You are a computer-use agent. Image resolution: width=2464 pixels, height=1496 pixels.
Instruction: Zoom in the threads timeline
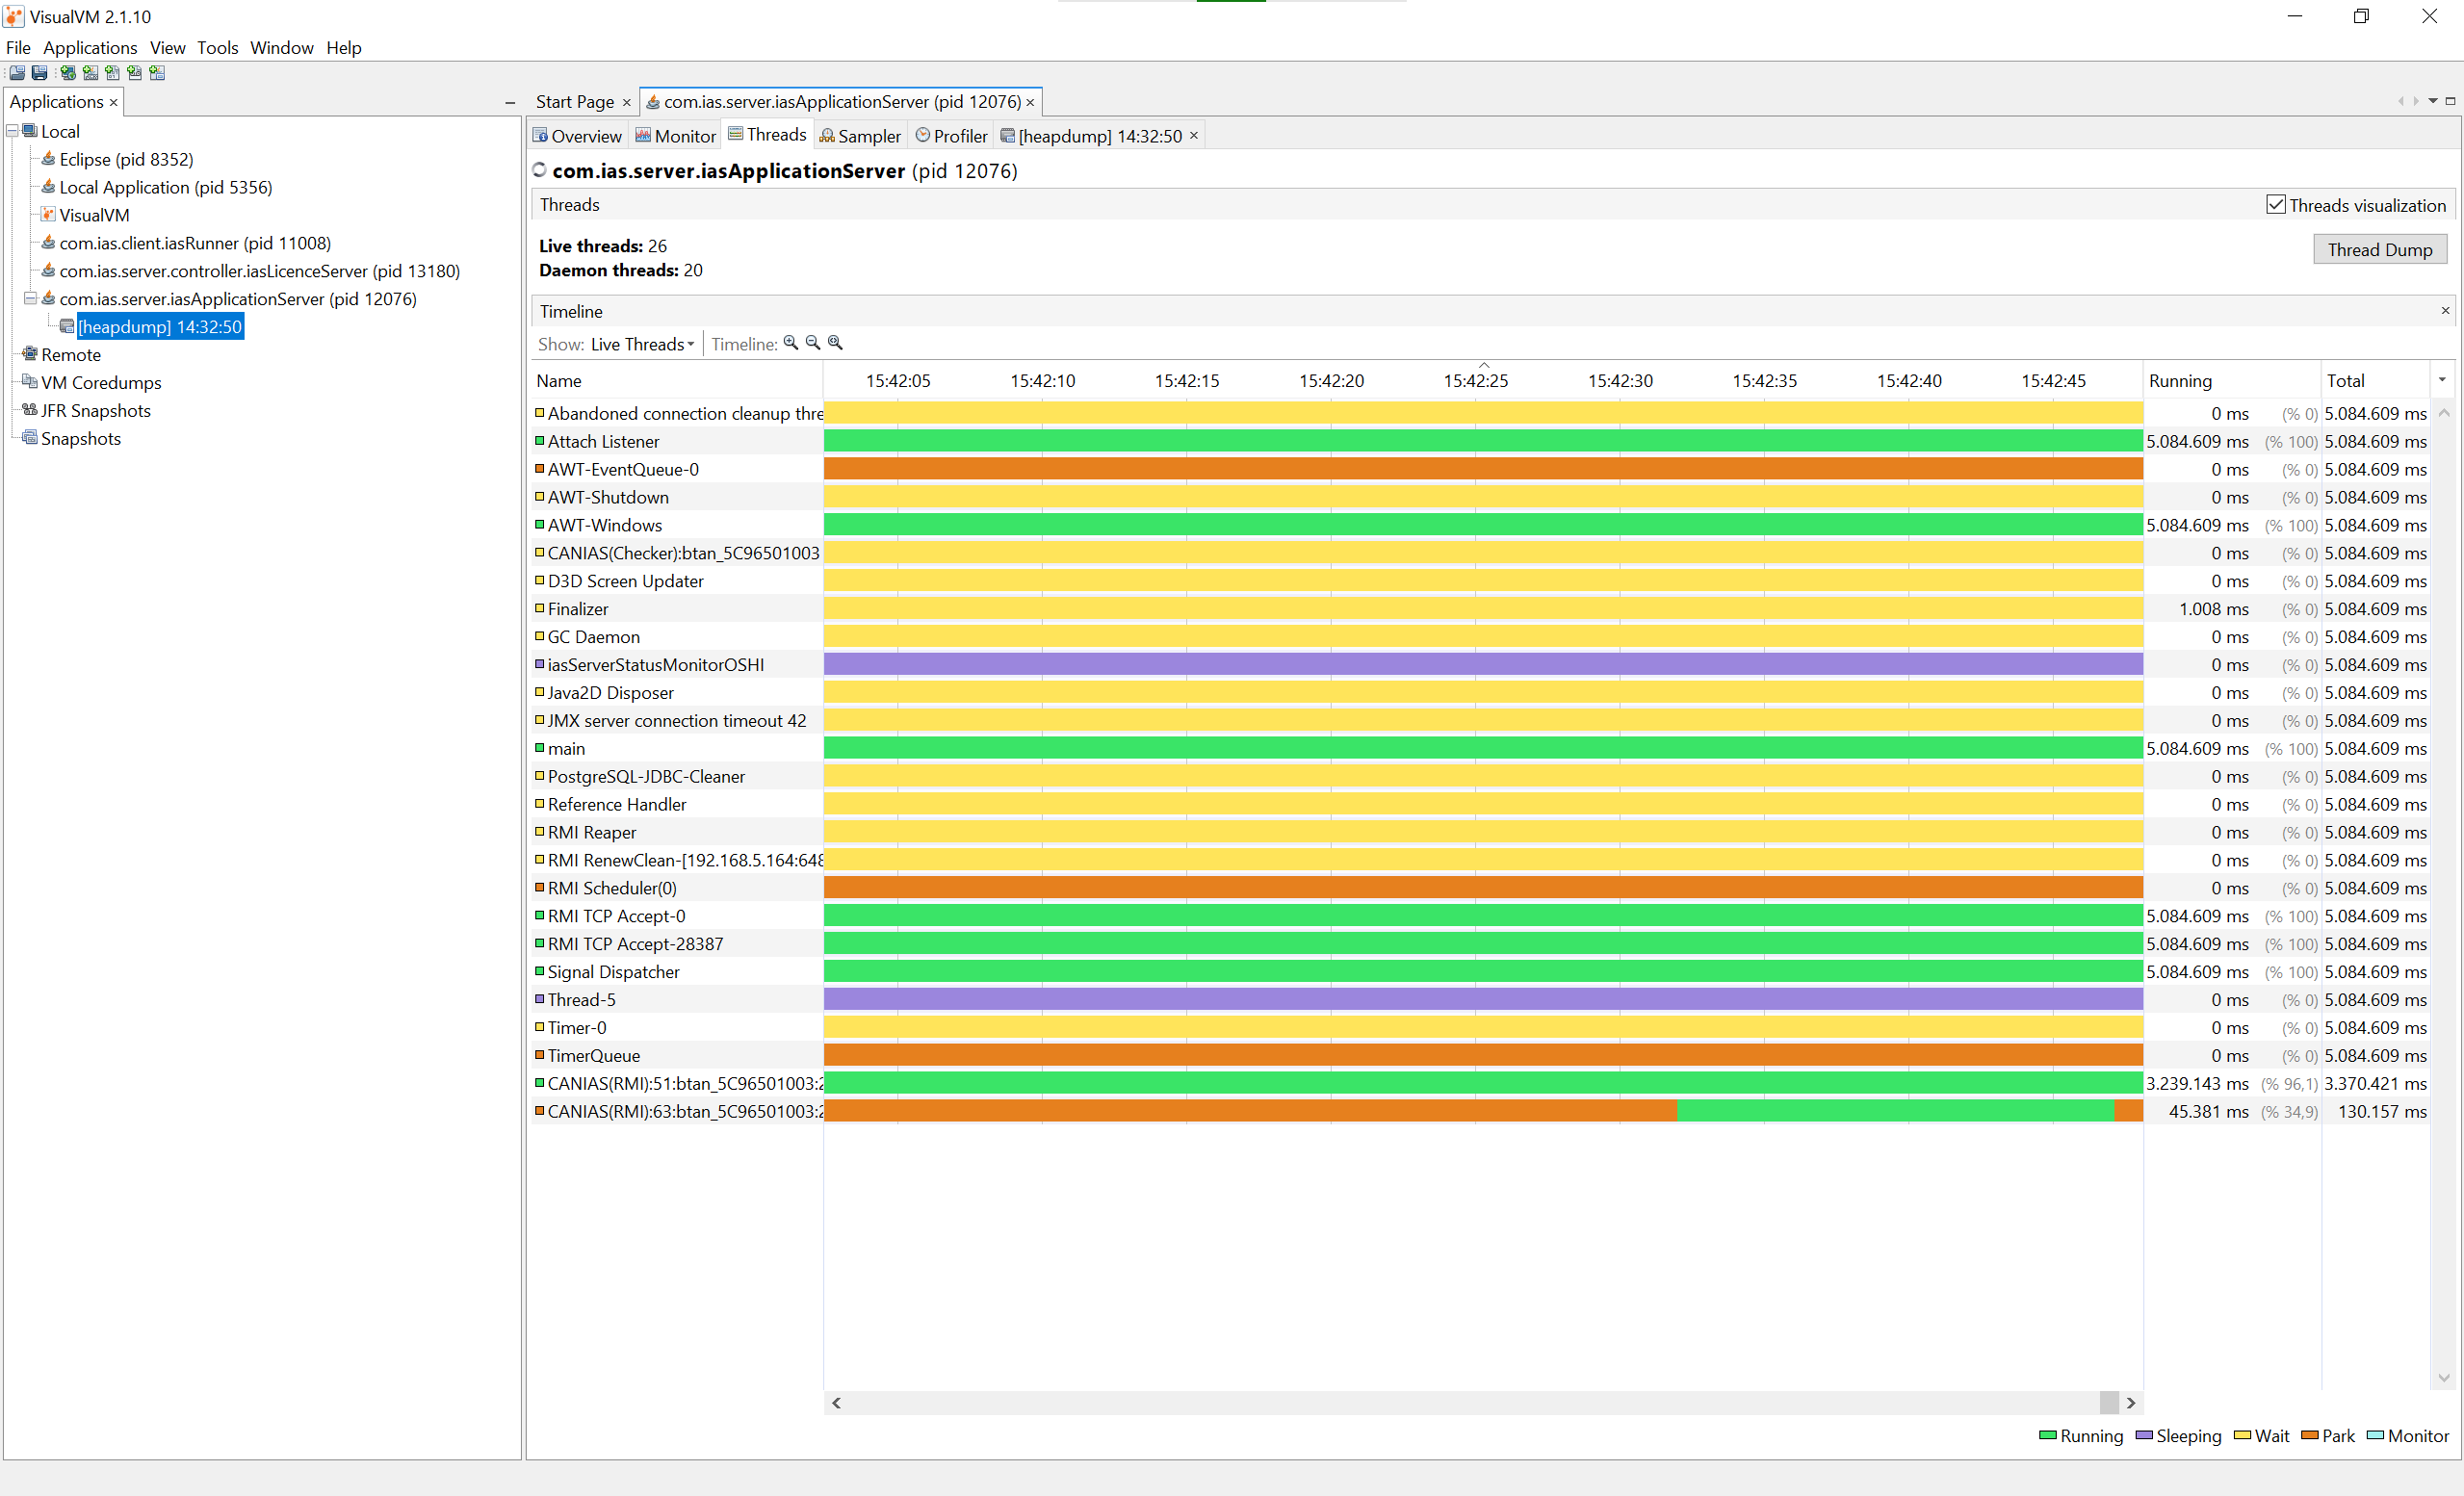click(791, 343)
